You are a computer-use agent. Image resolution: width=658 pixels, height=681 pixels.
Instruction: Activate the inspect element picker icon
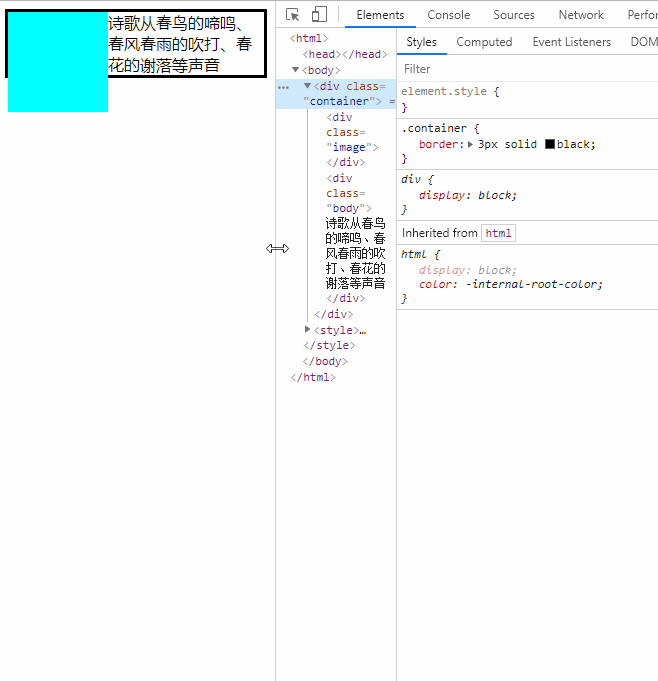coord(293,15)
